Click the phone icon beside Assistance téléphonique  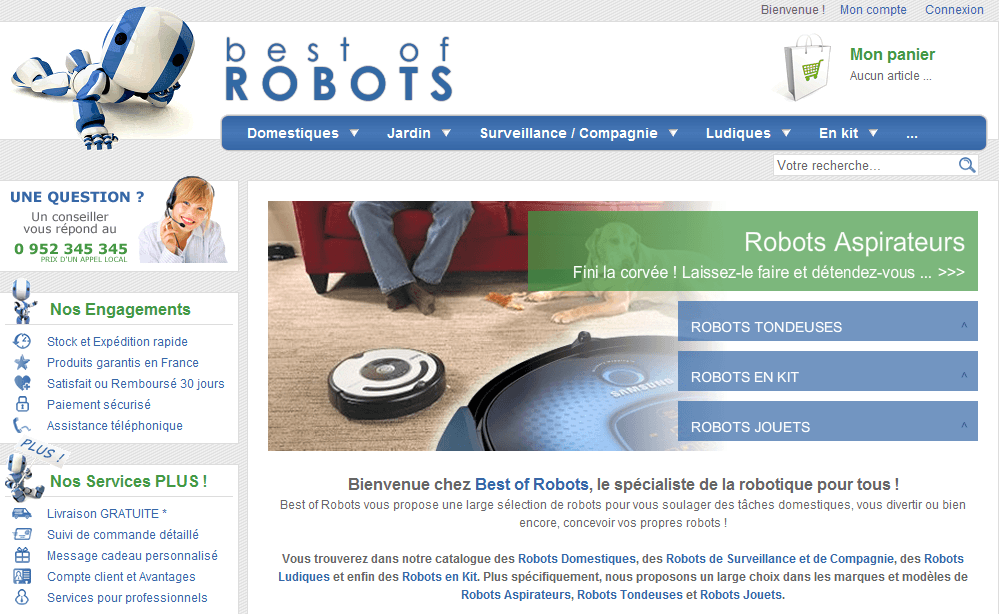22,425
